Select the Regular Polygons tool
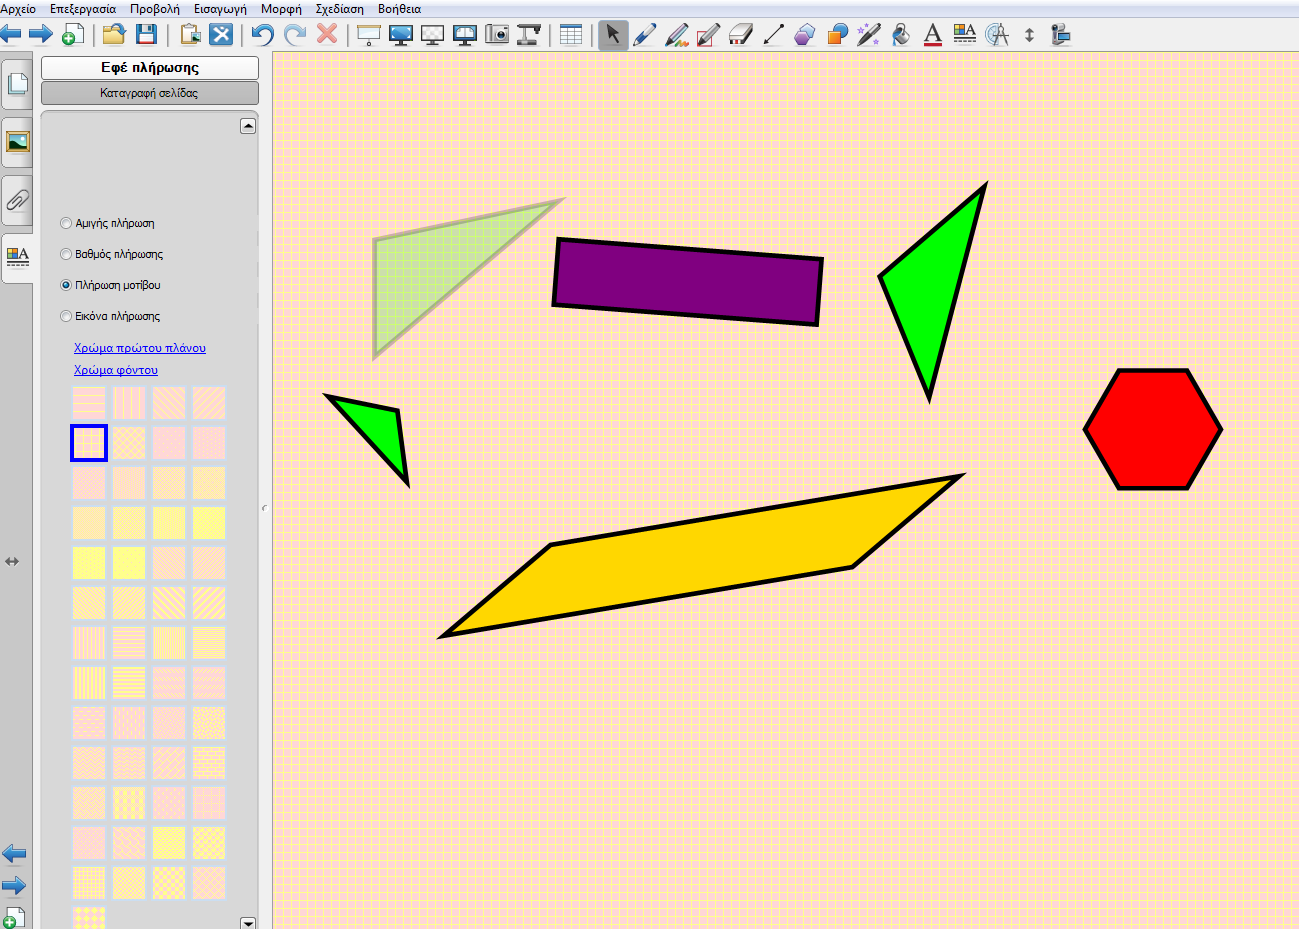This screenshot has width=1299, height=929. [805, 35]
